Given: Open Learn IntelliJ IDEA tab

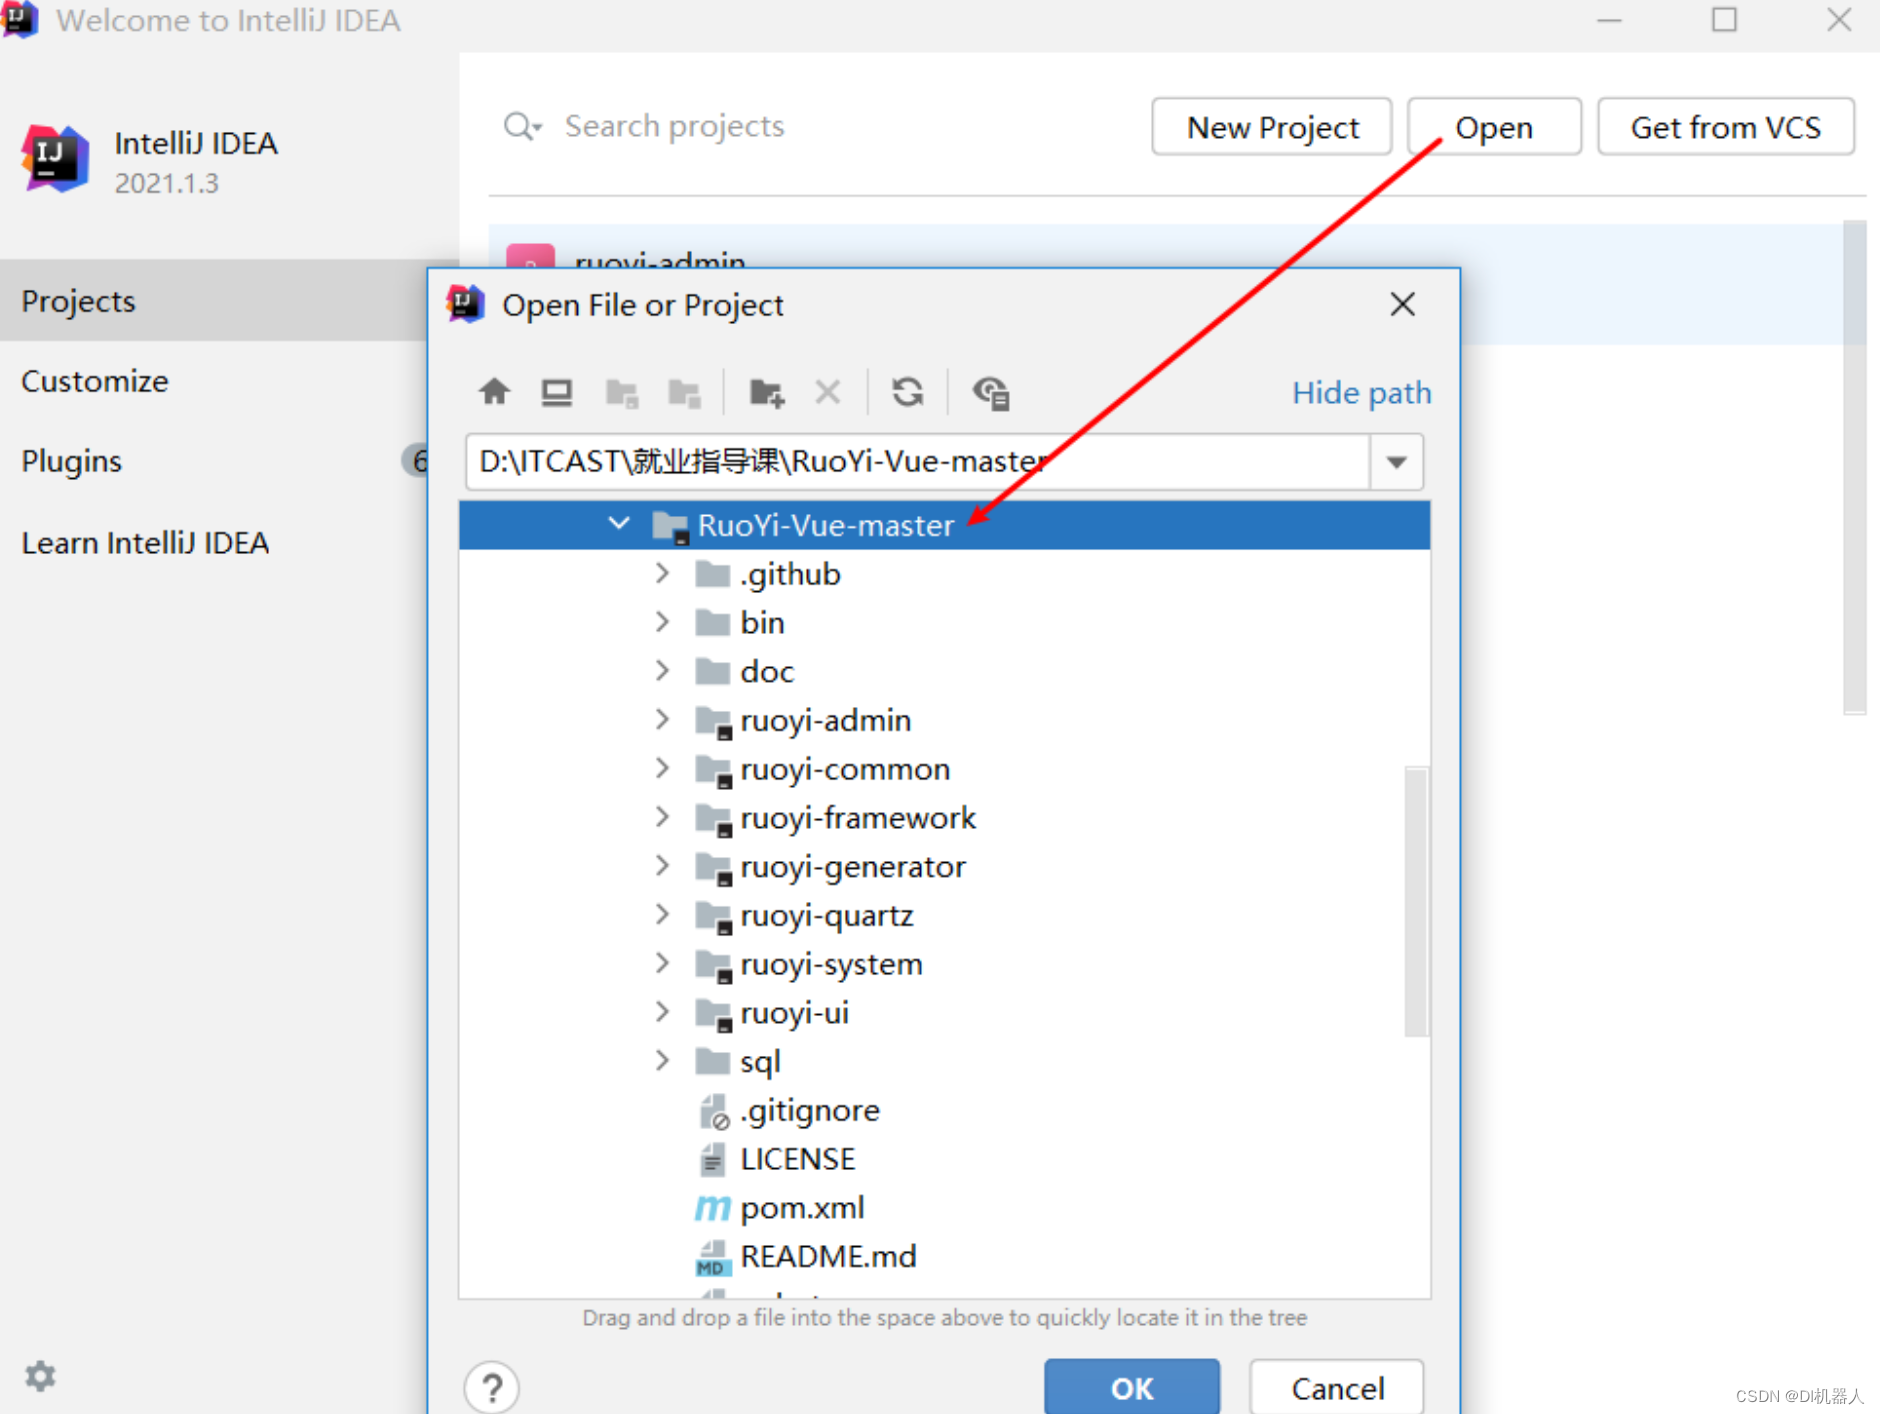Looking at the screenshot, I should (x=214, y=543).
